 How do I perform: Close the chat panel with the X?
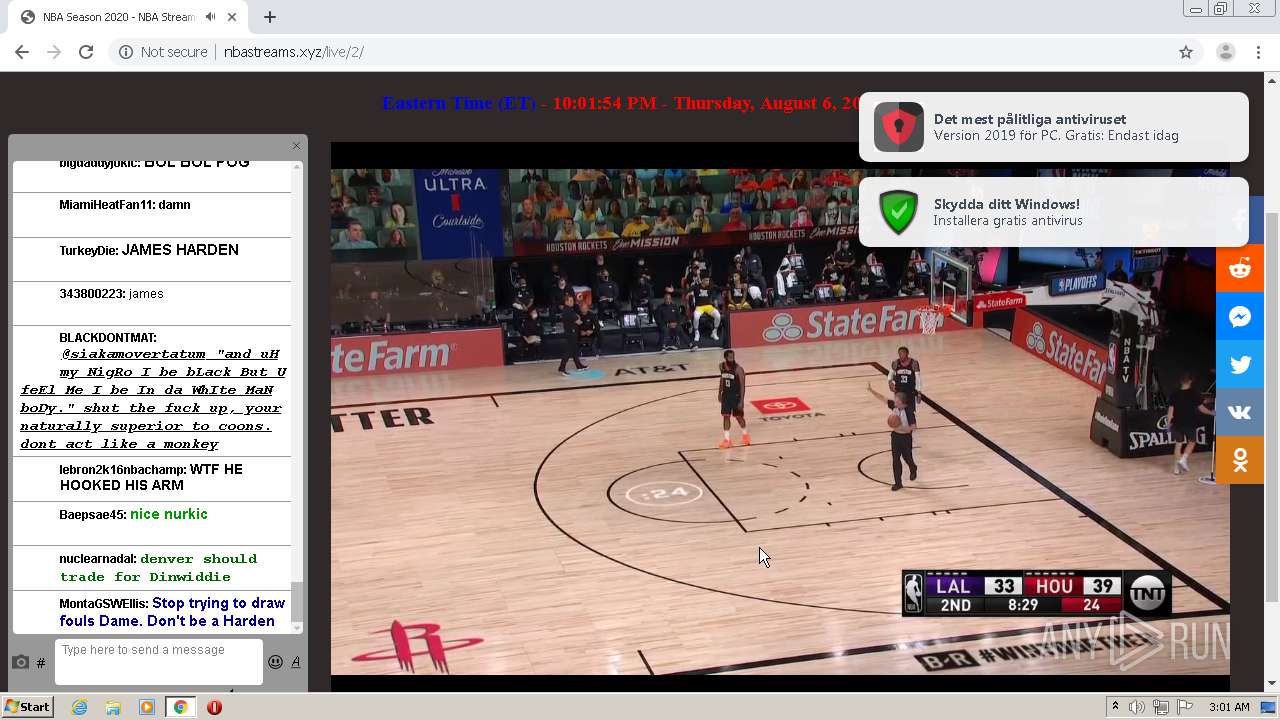coord(296,146)
